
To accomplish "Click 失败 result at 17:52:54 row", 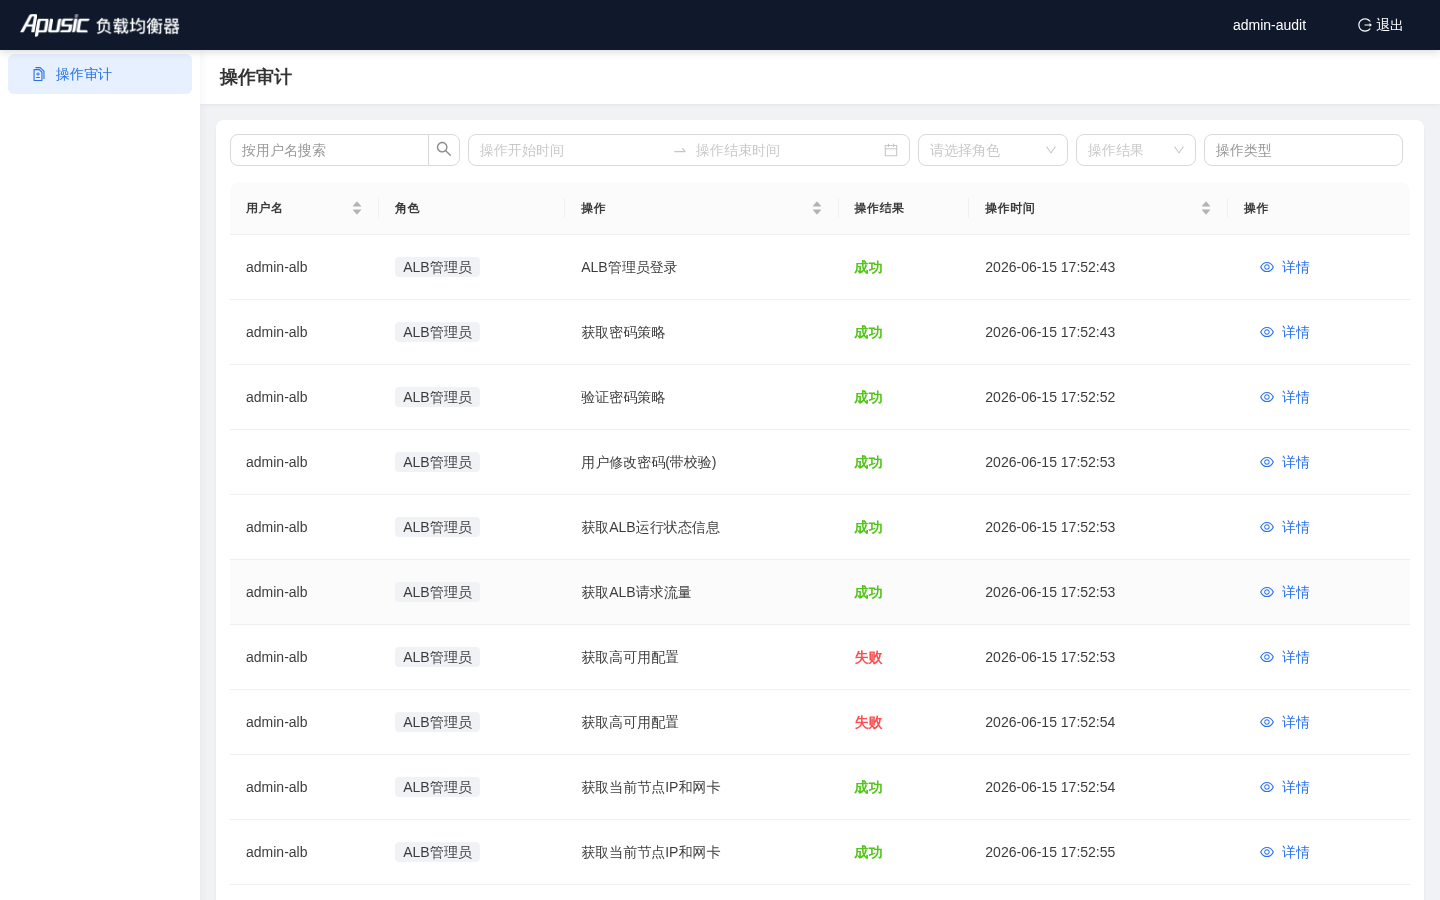I will click(x=868, y=722).
